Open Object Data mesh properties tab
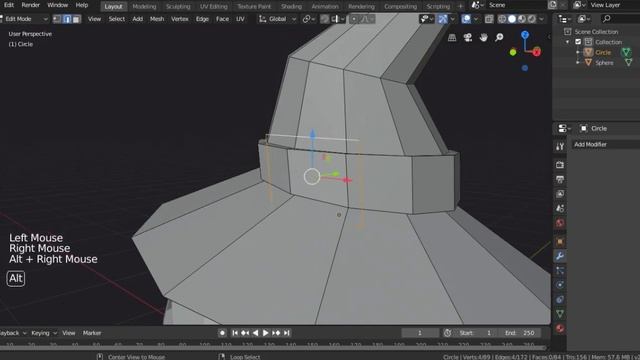Image resolution: width=640 pixels, height=360 pixels. click(x=560, y=314)
